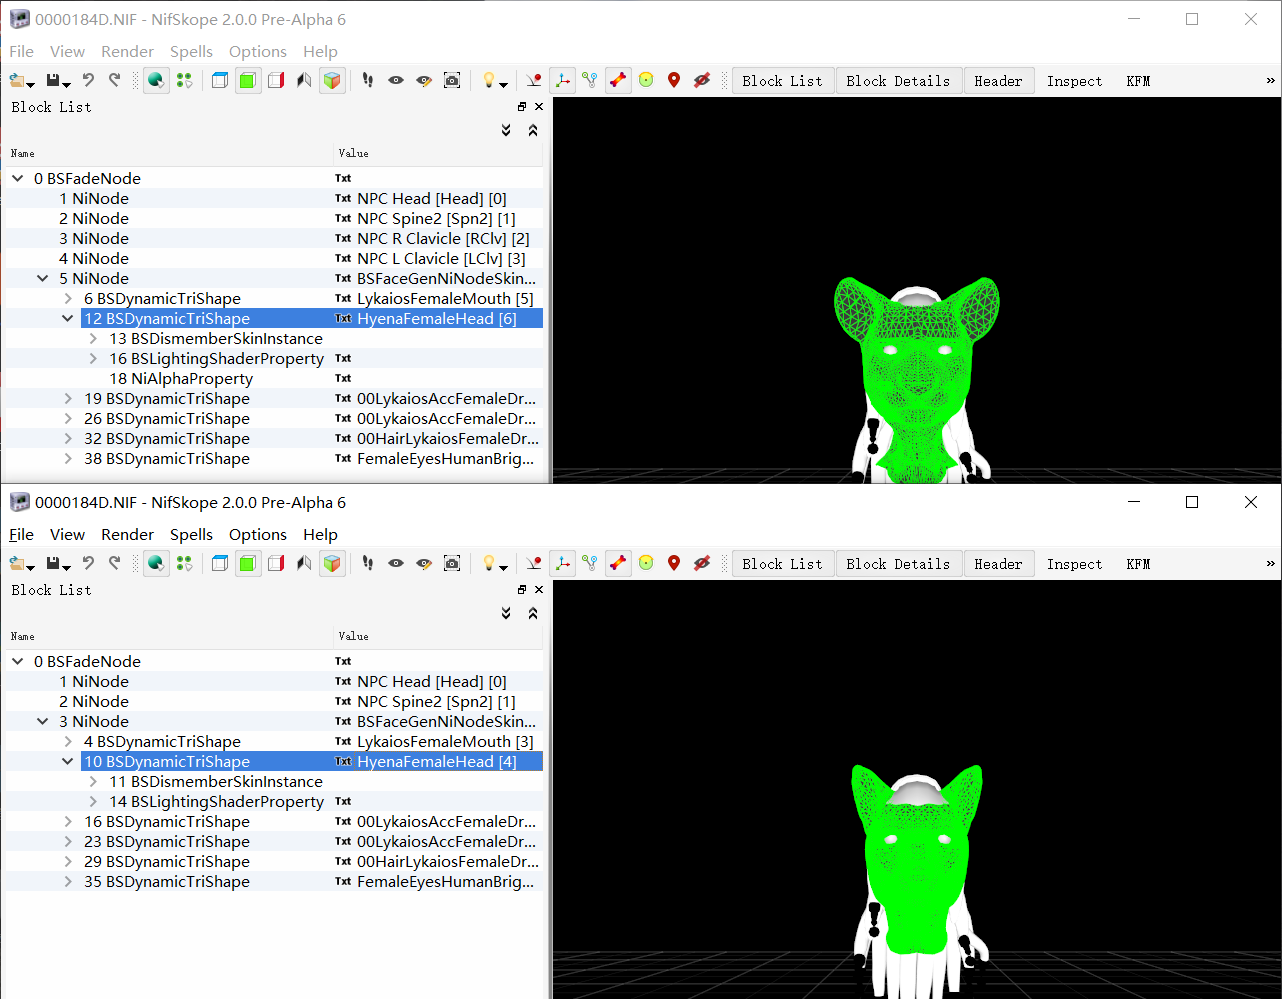The height and width of the screenshot is (999, 1282).
Task: Switch to red Side view cube in upper window
Action: (x=276, y=81)
